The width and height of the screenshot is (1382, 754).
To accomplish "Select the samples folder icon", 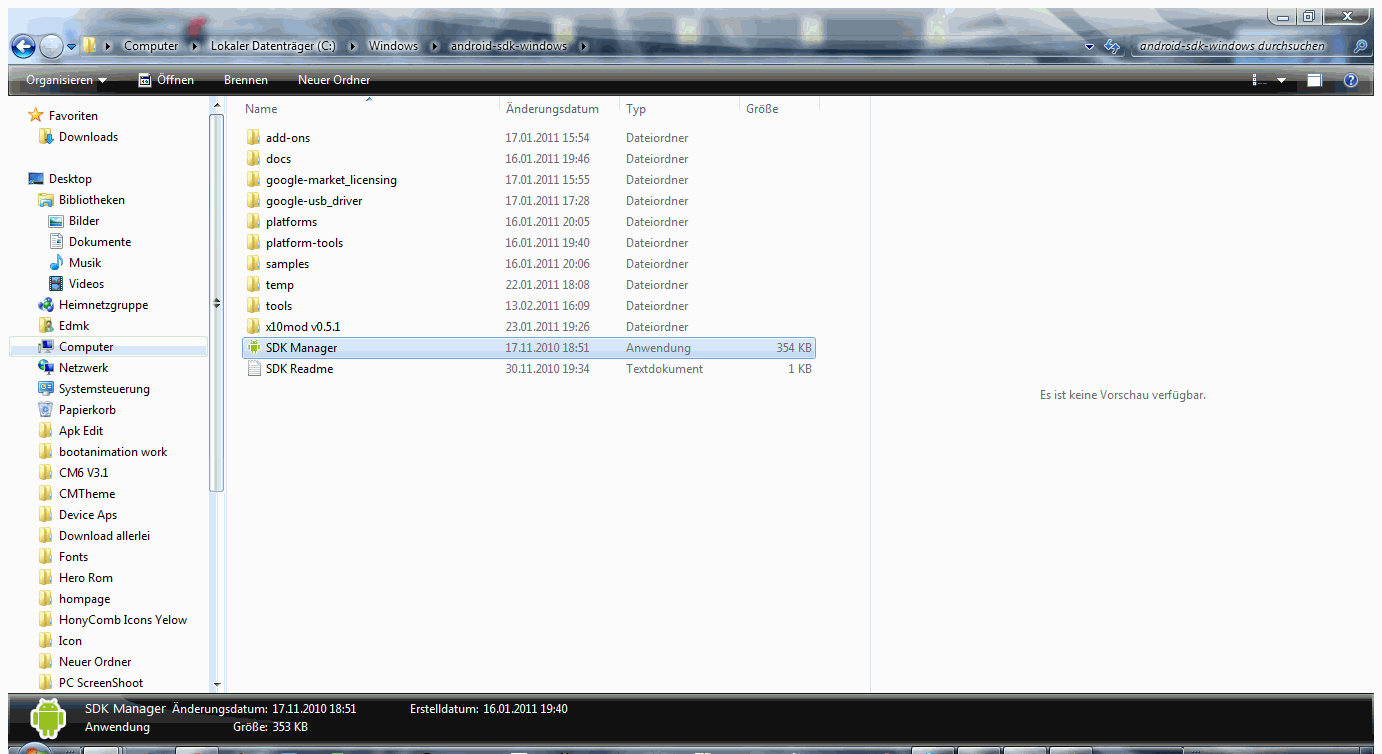I will pos(253,264).
